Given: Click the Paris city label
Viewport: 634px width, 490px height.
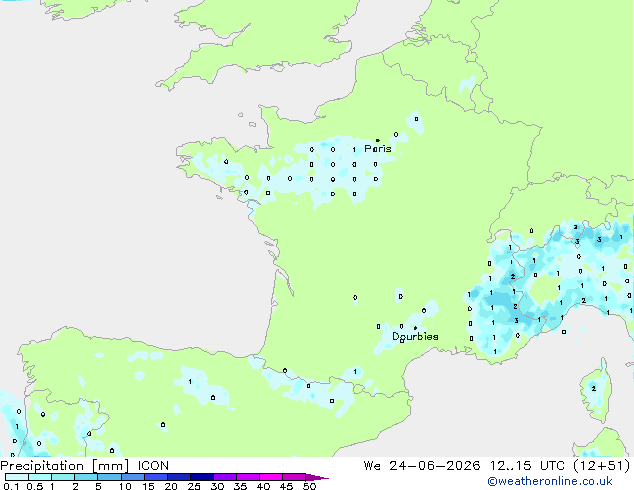Looking at the screenshot, I should coord(378,149).
